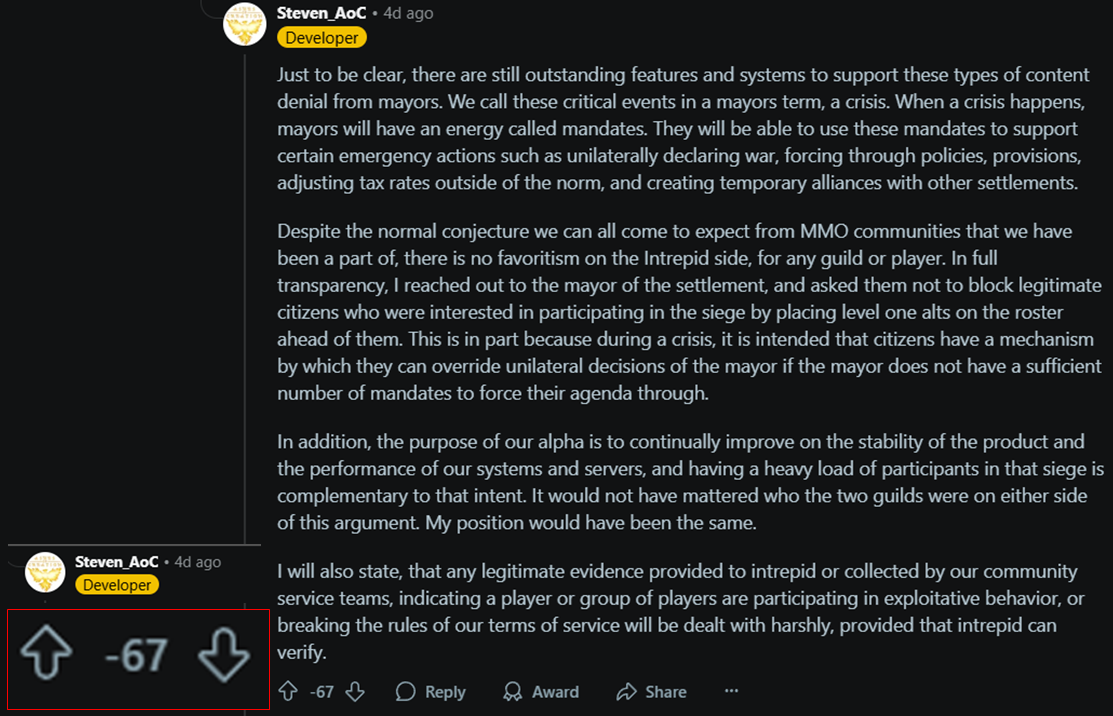Visit Steven_AoC profile from lower-left username
1113x716 pixels.
pos(116,562)
